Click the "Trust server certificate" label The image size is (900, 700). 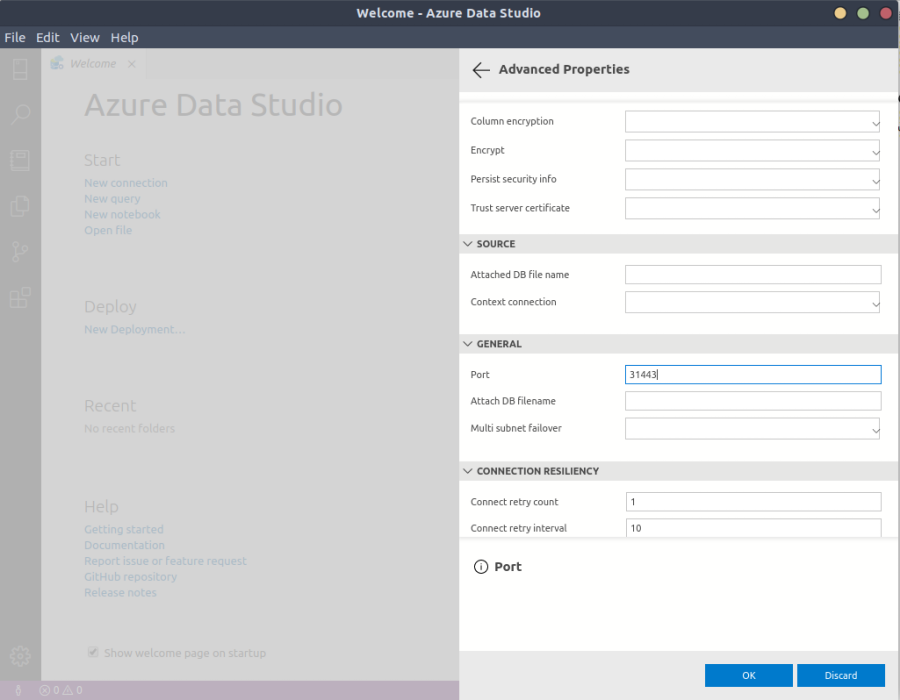tap(520, 208)
